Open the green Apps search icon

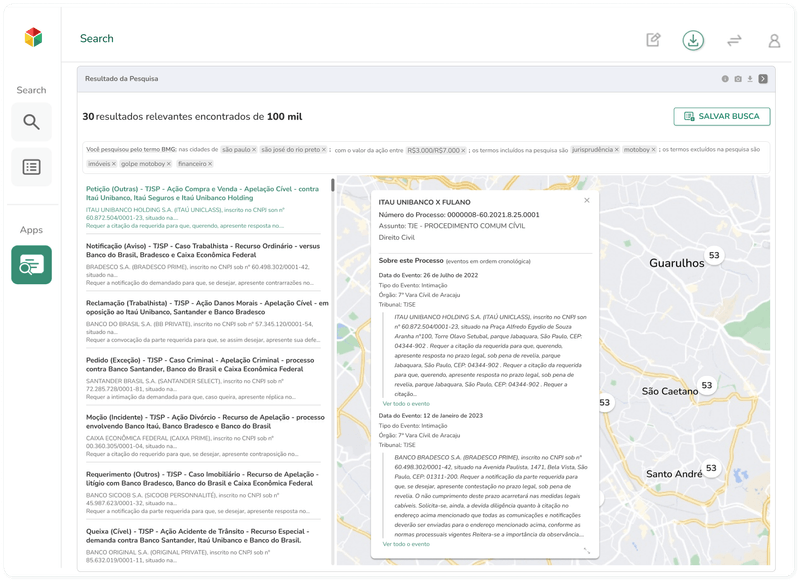click(x=32, y=265)
